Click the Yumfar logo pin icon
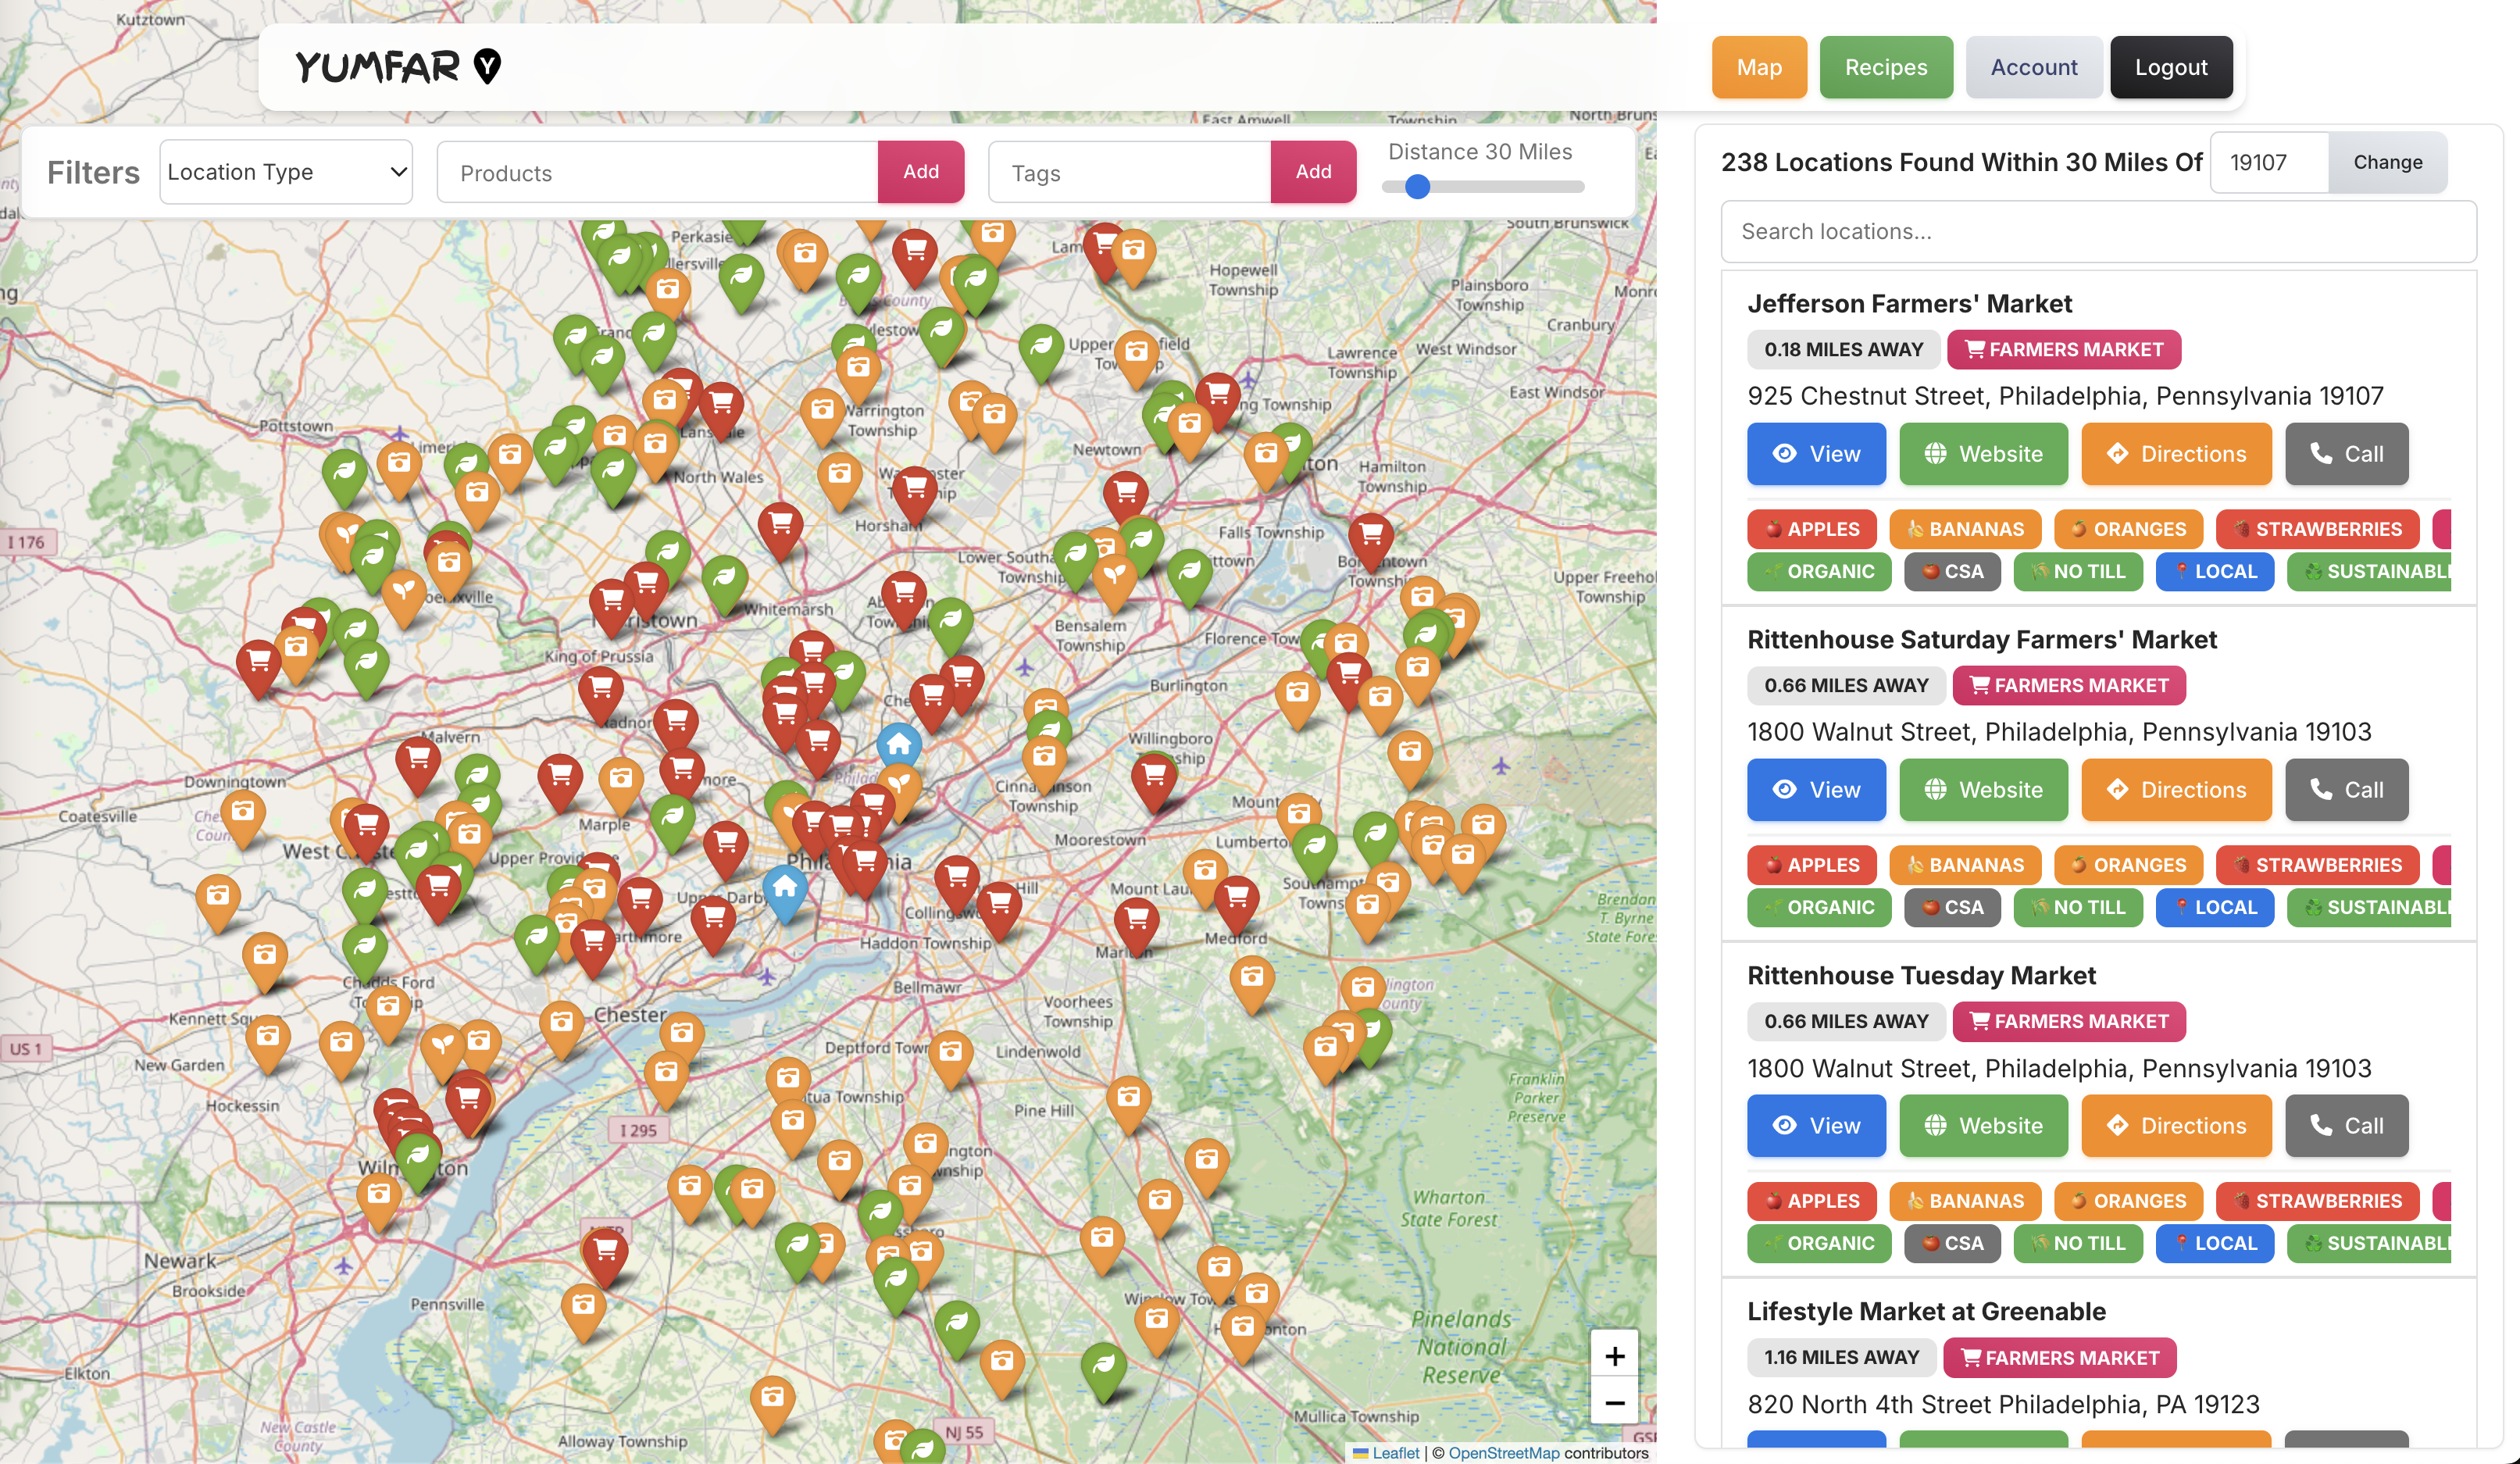 pos(487,66)
